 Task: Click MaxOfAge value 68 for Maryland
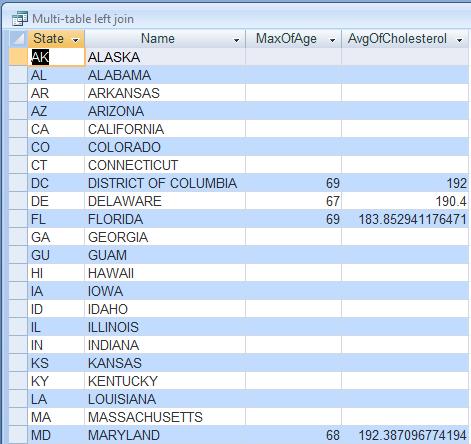[x=294, y=435]
